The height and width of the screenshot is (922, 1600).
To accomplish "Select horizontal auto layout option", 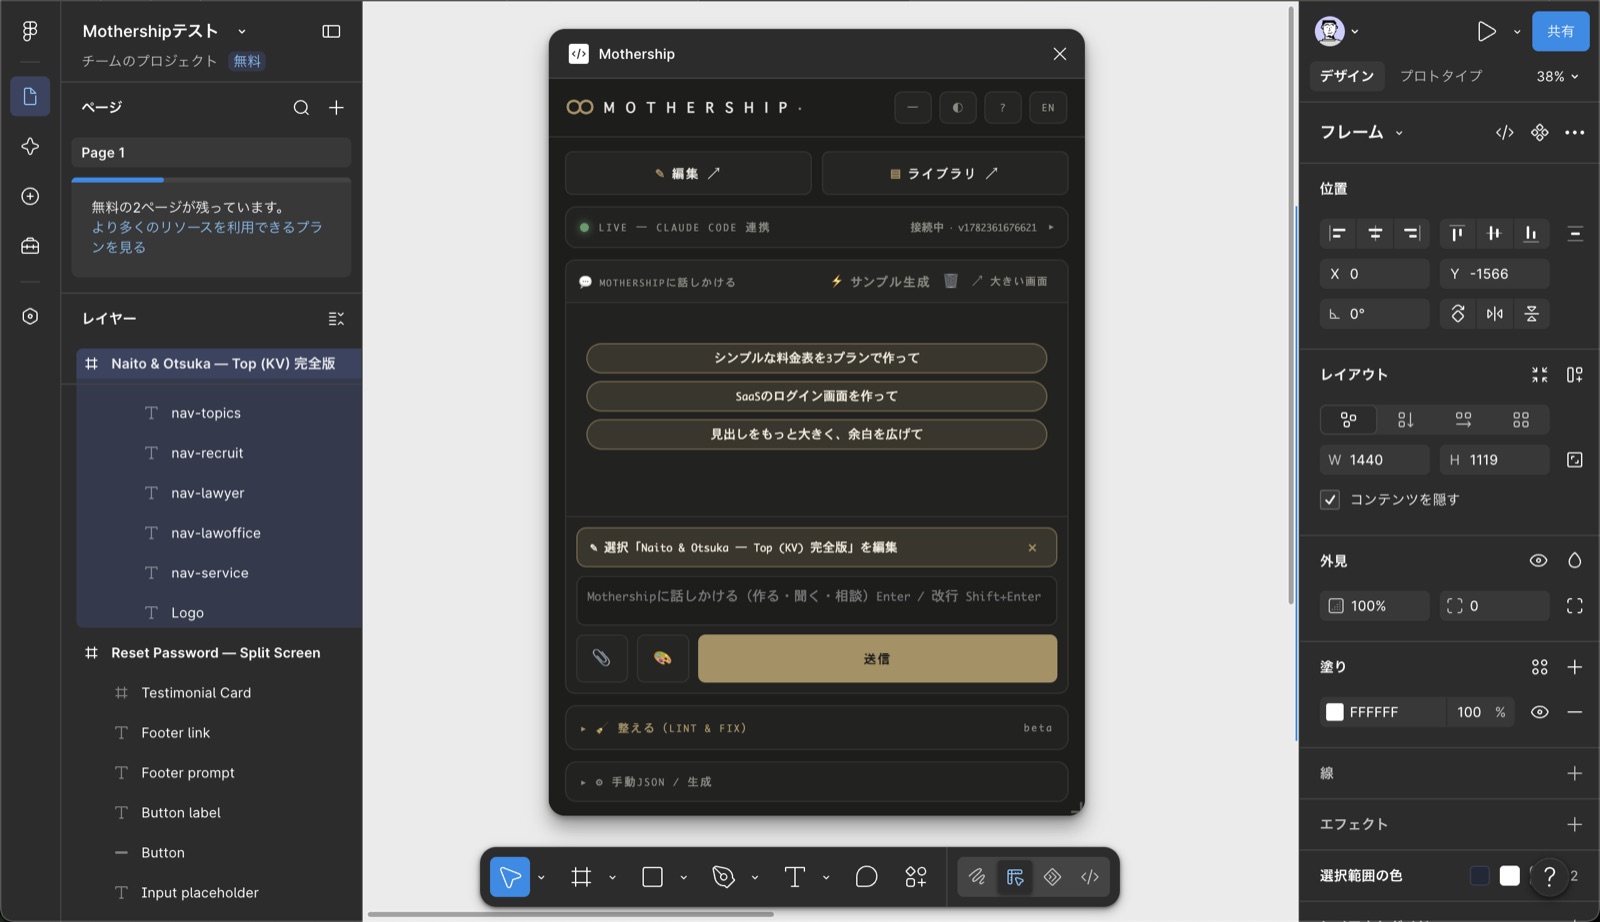I will pyautogui.click(x=1463, y=420).
